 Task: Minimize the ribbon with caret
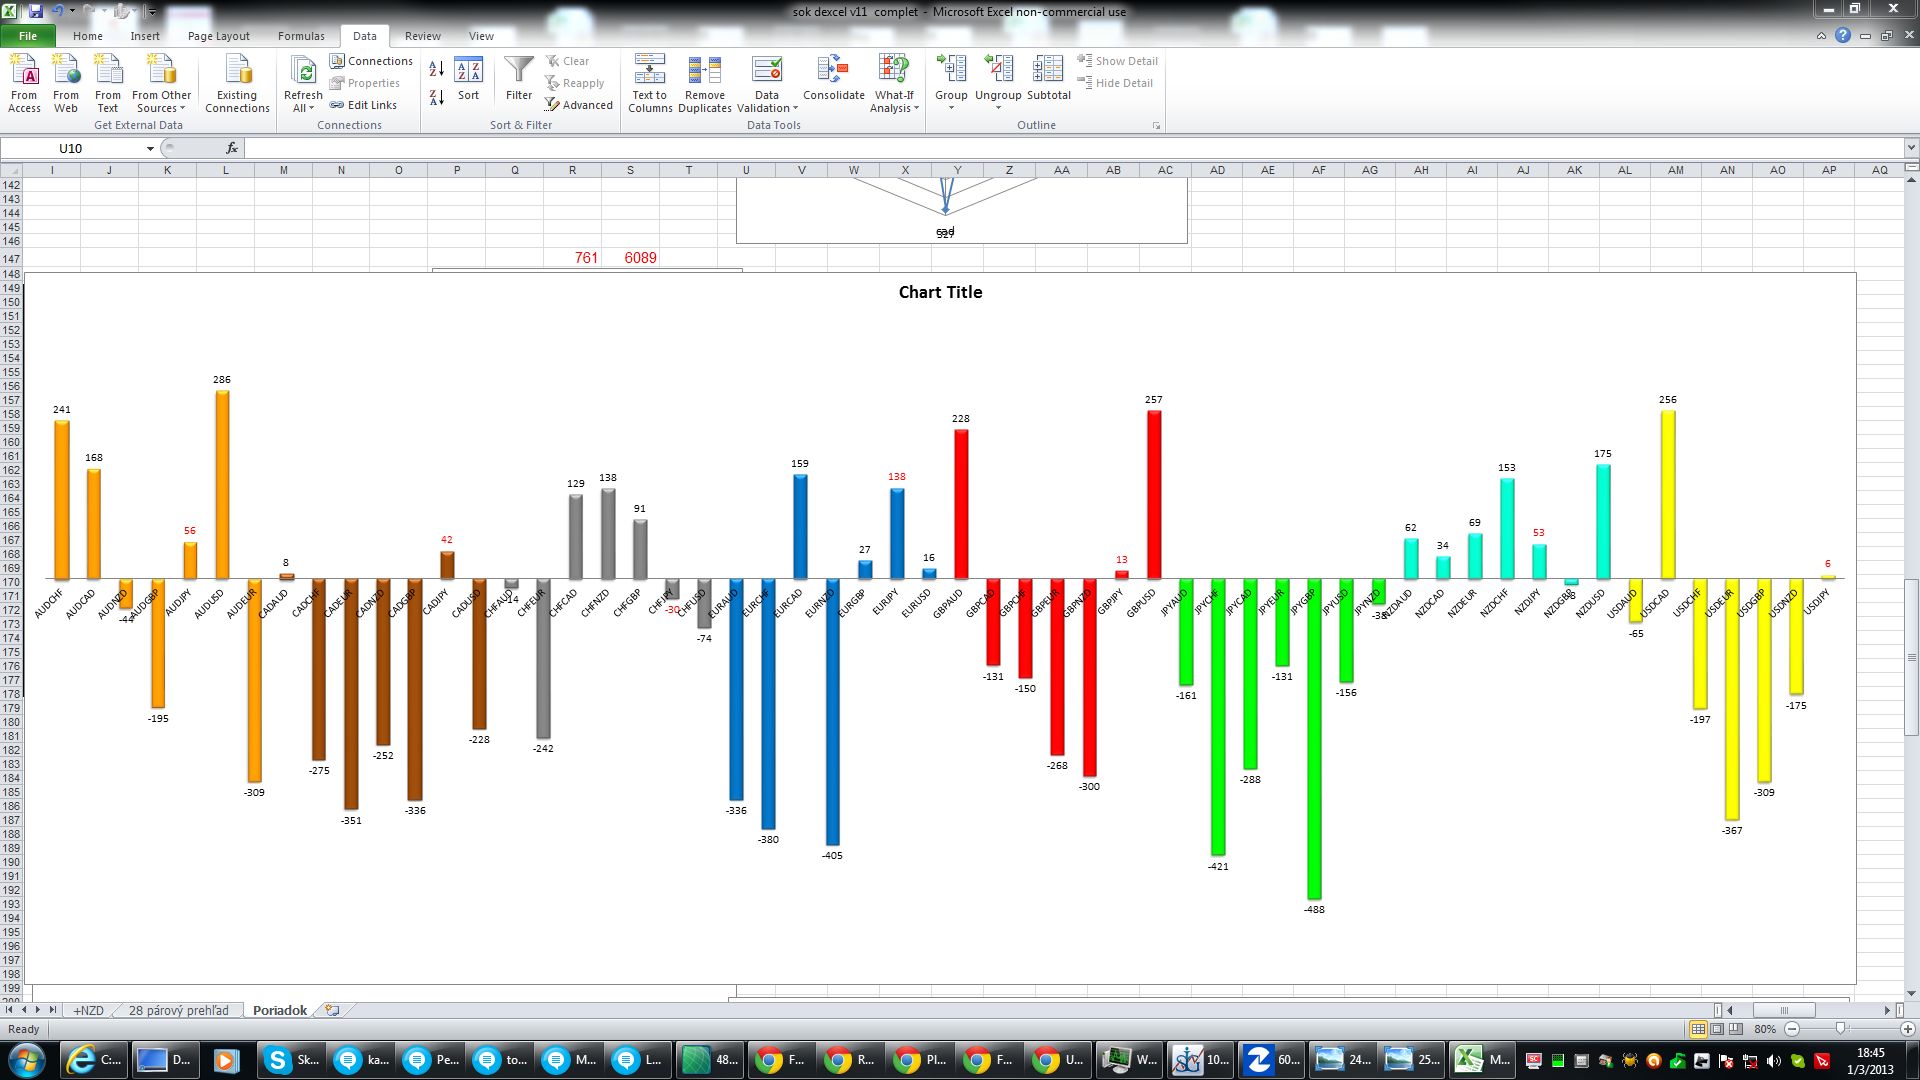tap(1821, 36)
